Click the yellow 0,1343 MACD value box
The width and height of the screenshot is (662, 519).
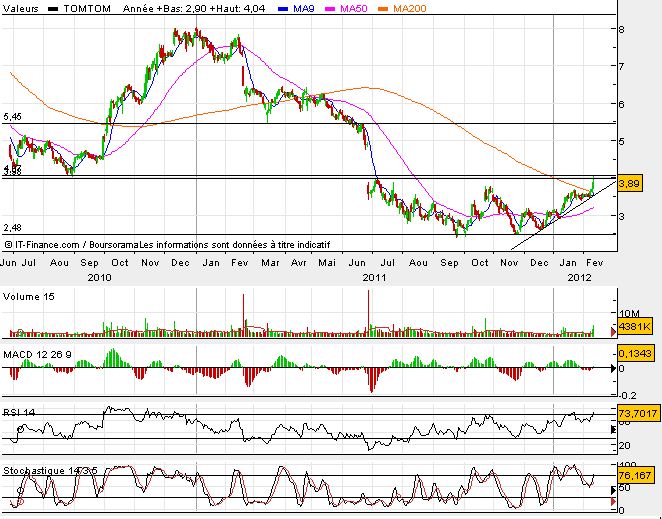point(637,353)
